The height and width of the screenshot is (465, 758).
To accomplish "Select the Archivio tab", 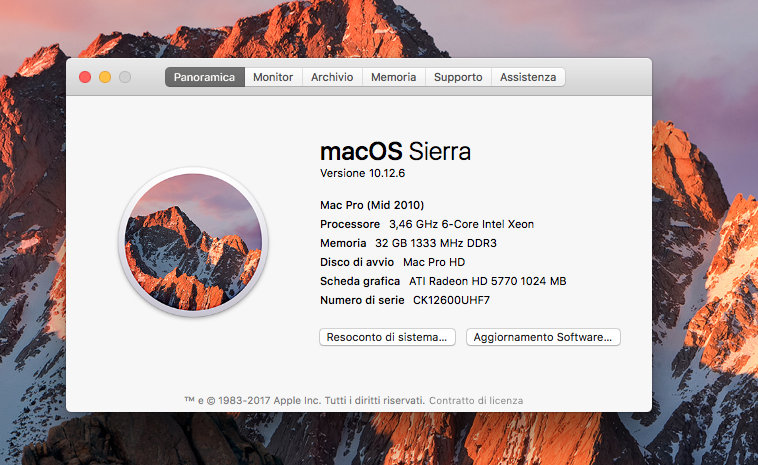I will pyautogui.click(x=332, y=77).
